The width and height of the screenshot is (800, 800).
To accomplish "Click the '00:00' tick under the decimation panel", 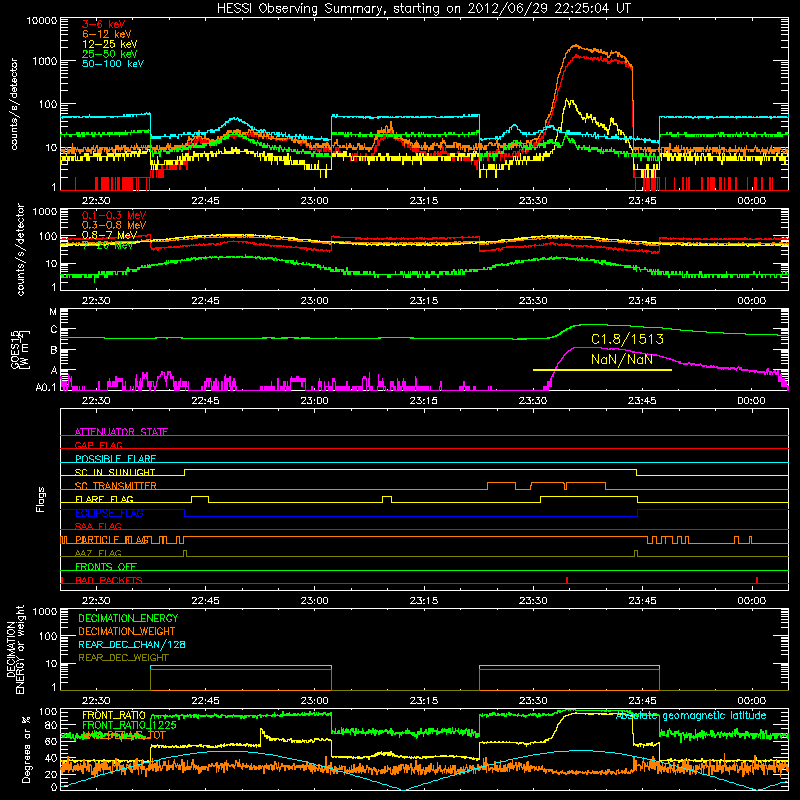I will pyautogui.click(x=752, y=701).
